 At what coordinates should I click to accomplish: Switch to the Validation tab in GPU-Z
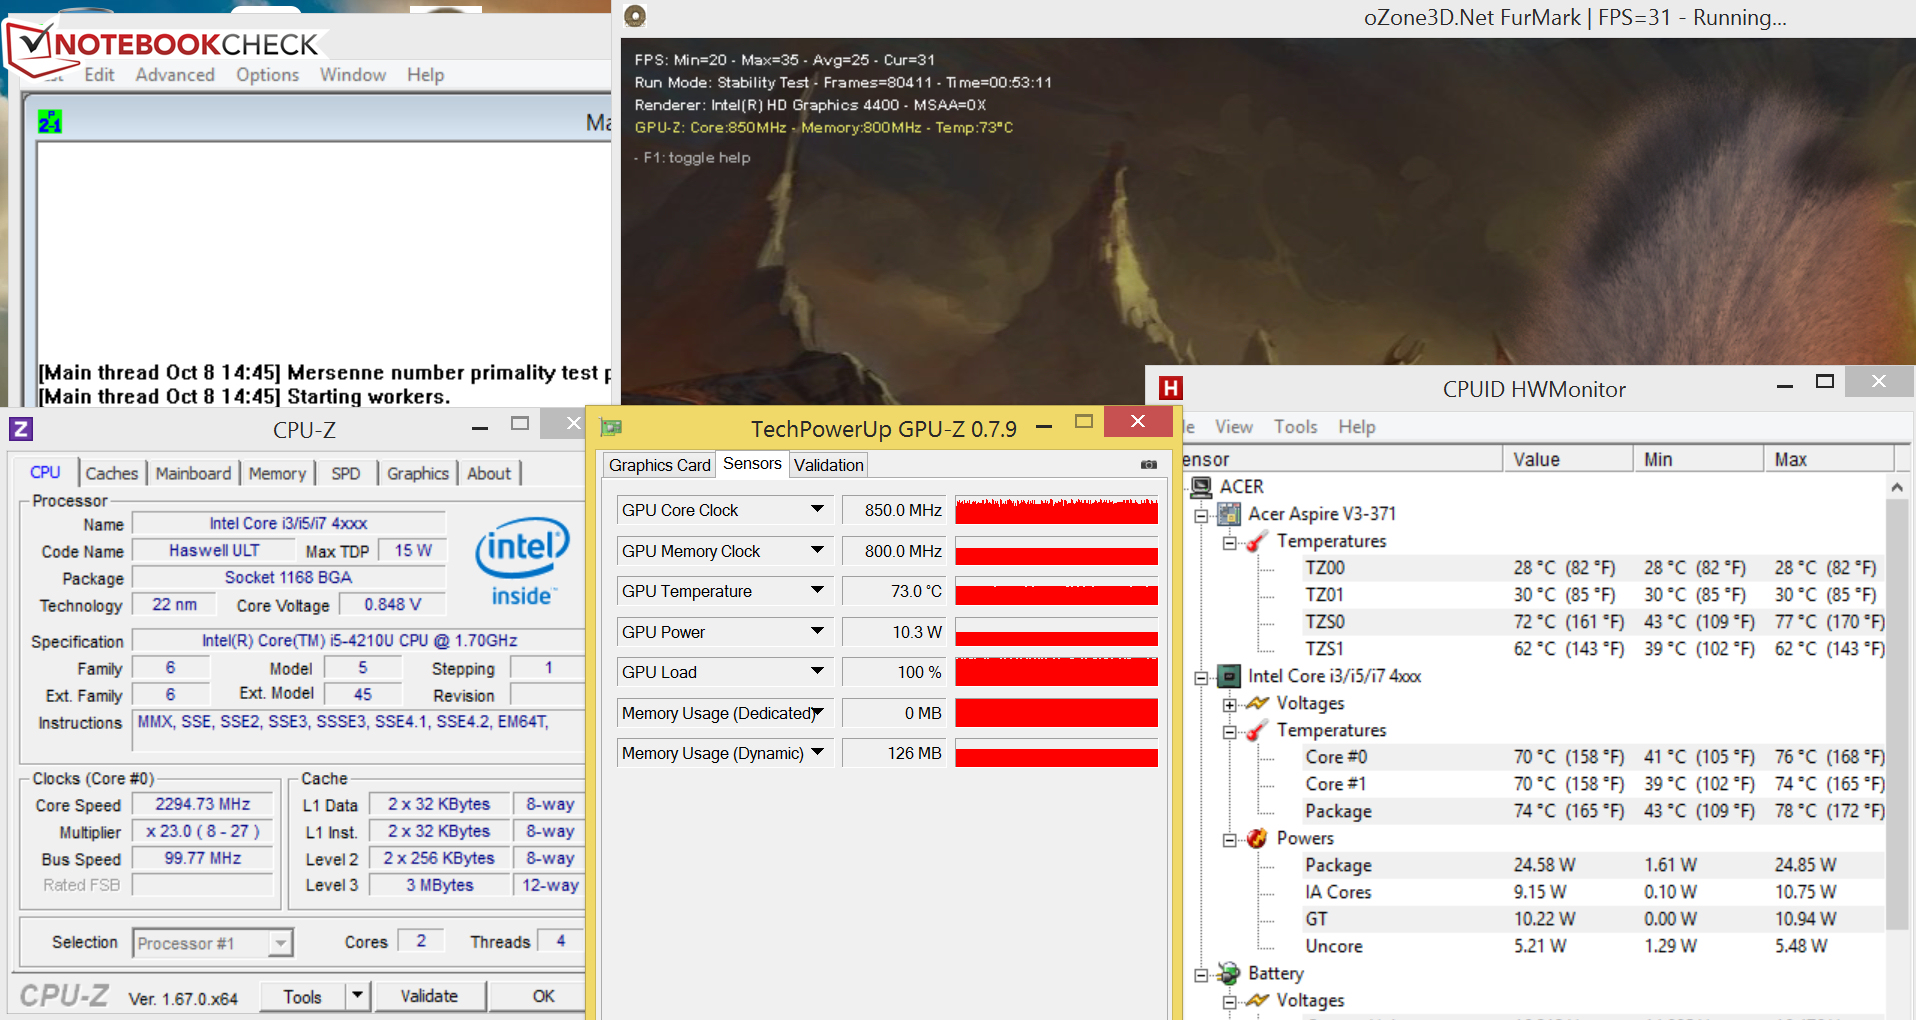click(x=828, y=465)
